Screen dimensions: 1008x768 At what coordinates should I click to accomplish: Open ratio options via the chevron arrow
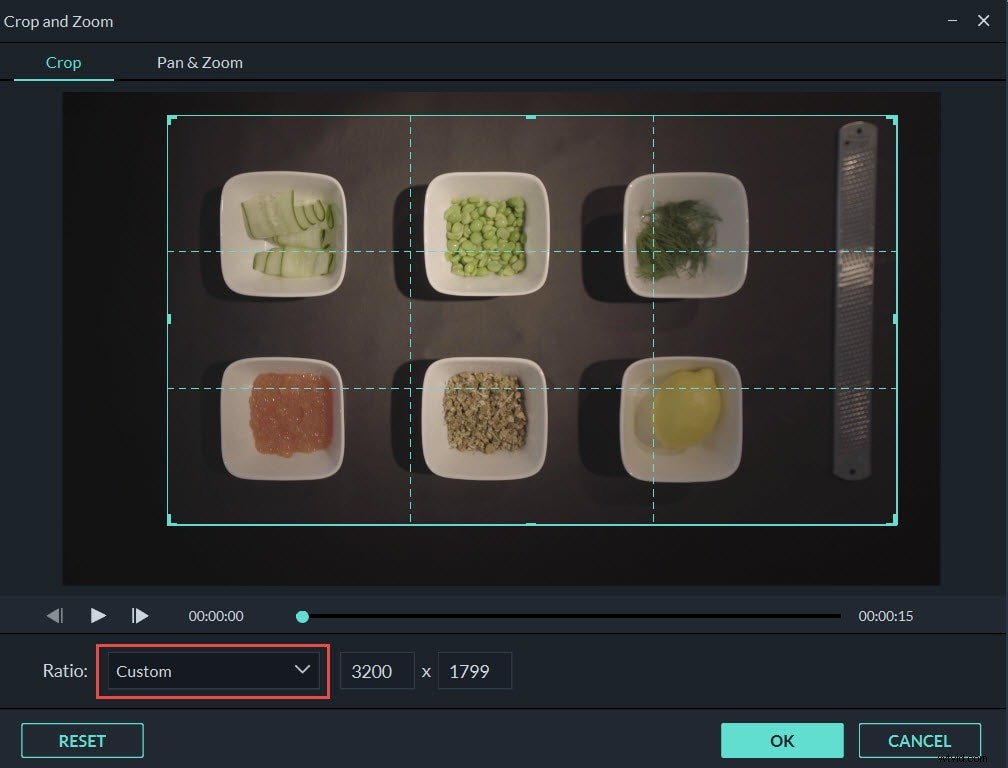point(301,671)
